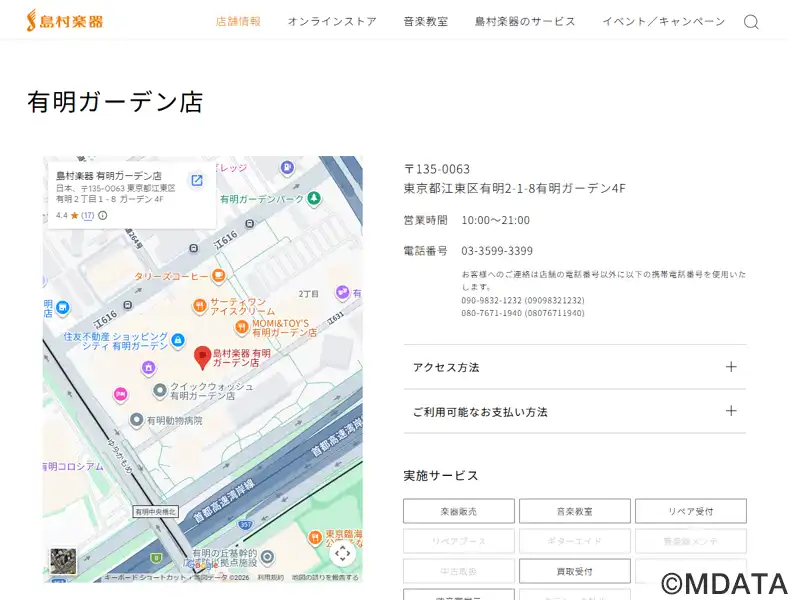
Task: Click the red Shimamura Gakki map pin
Action: point(202,357)
